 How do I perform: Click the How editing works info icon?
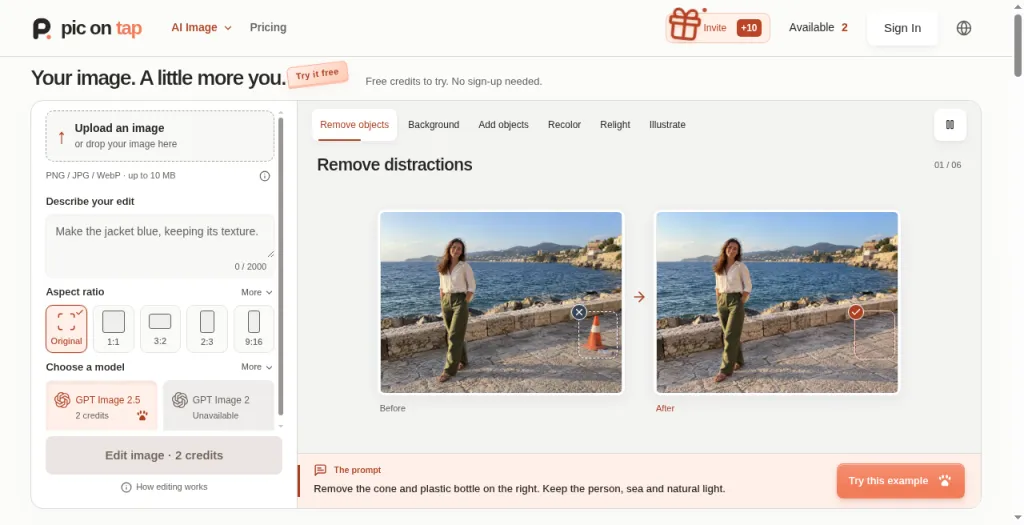point(126,487)
